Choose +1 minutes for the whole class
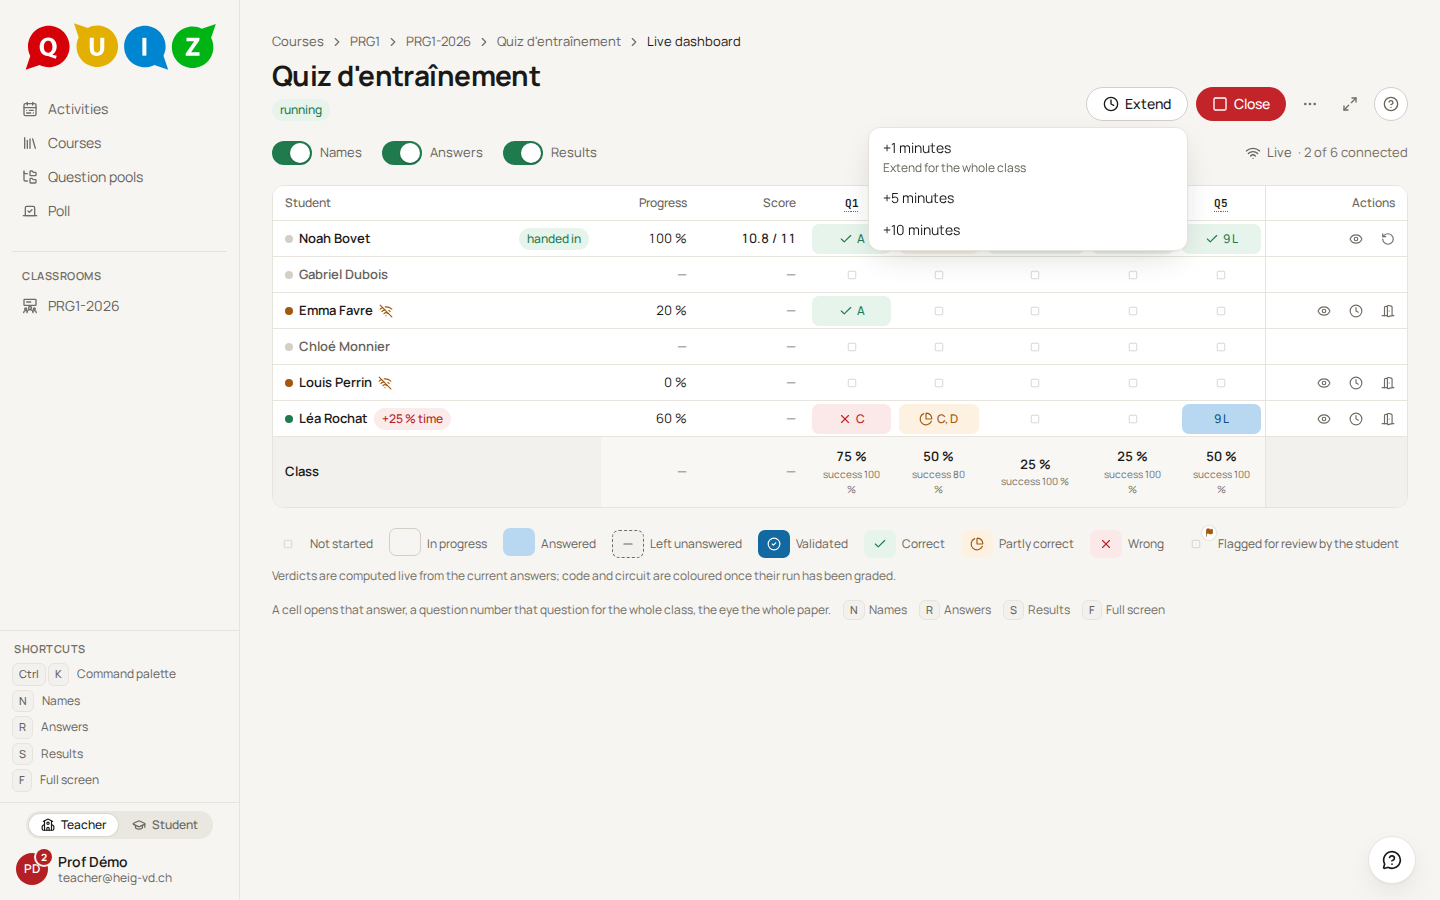This screenshot has height=900, width=1440. [x=1028, y=157]
